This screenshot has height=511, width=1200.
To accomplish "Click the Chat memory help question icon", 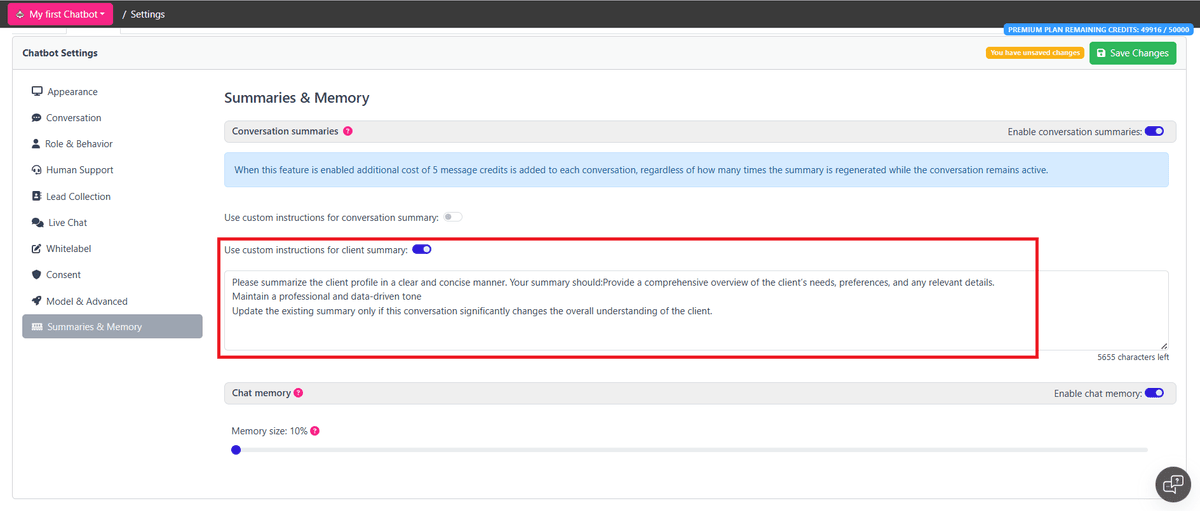I will [x=298, y=393].
